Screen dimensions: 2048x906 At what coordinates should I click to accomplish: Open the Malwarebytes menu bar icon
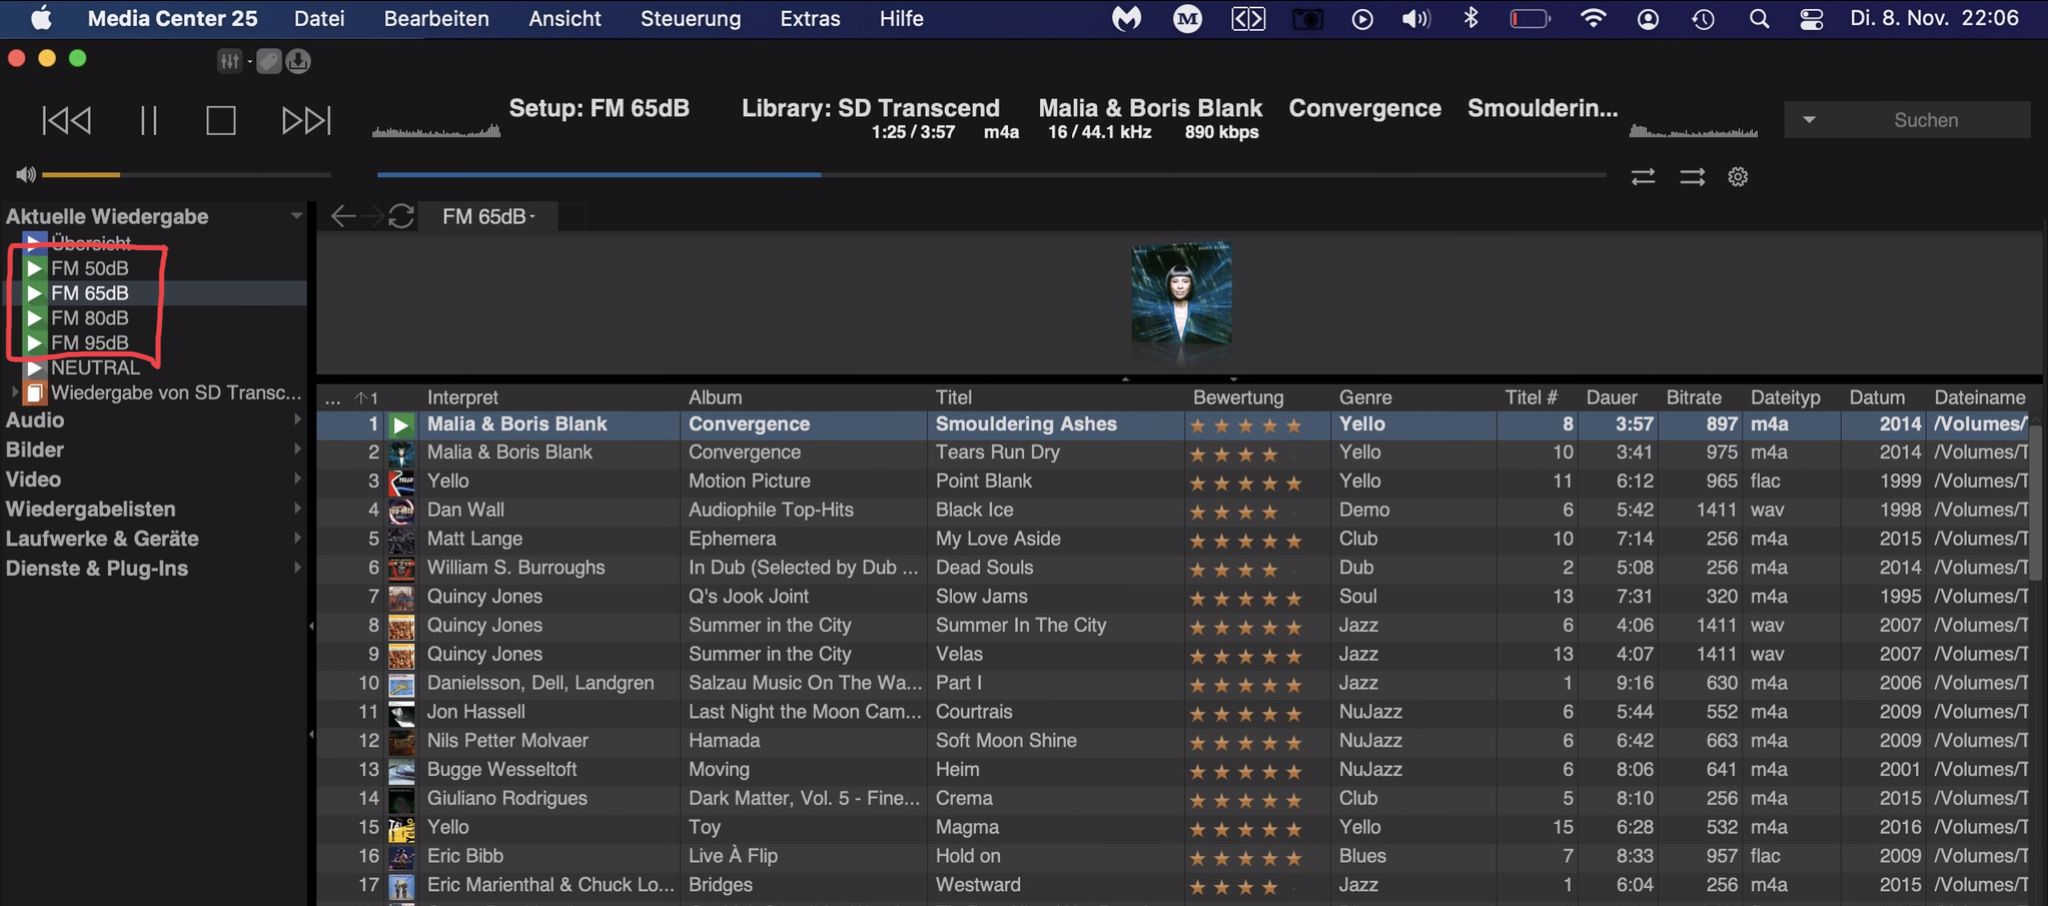tap(1127, 18)
